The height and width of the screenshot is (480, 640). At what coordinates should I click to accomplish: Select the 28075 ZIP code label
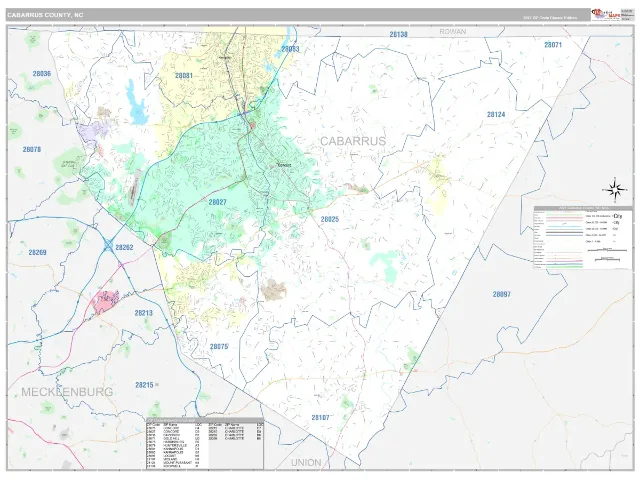[219, 347]
